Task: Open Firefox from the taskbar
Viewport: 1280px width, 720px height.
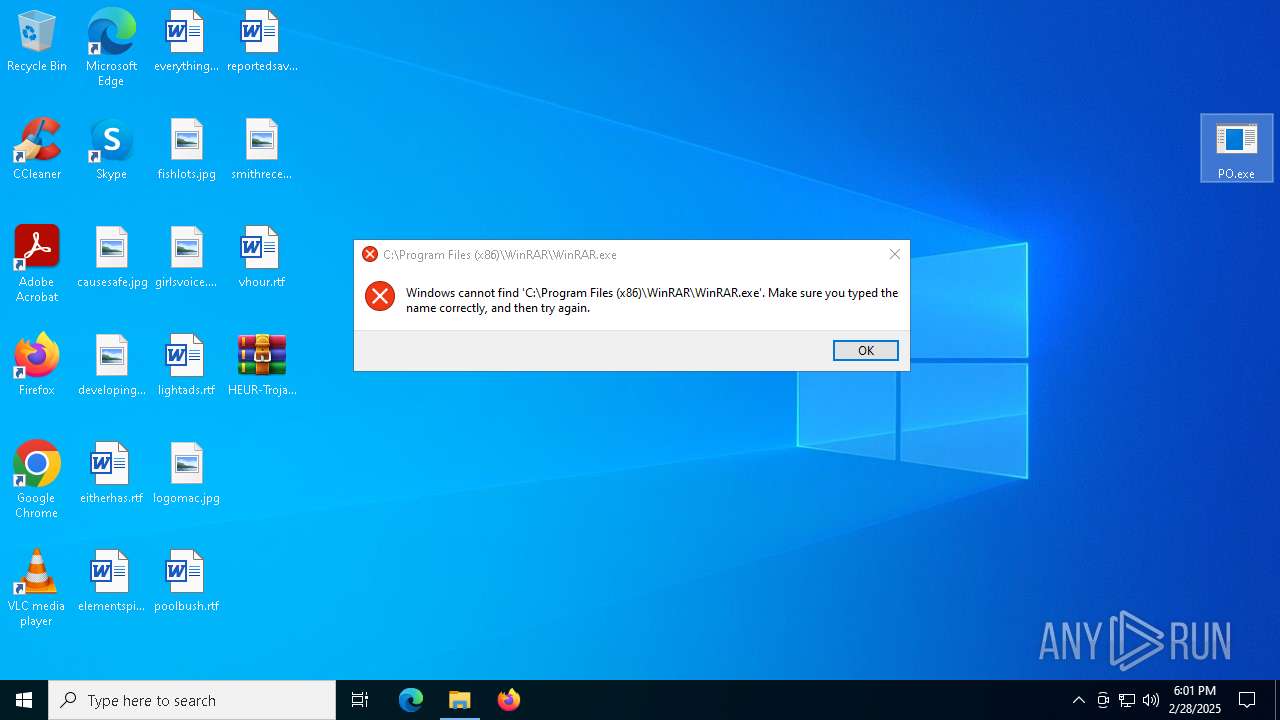Action: click(509, 700)
